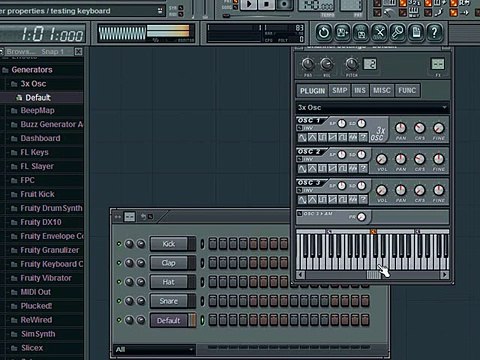Screen dimensions: 480x360
Task: Expand the FPC folder
Action: click(x=23, y=180)
